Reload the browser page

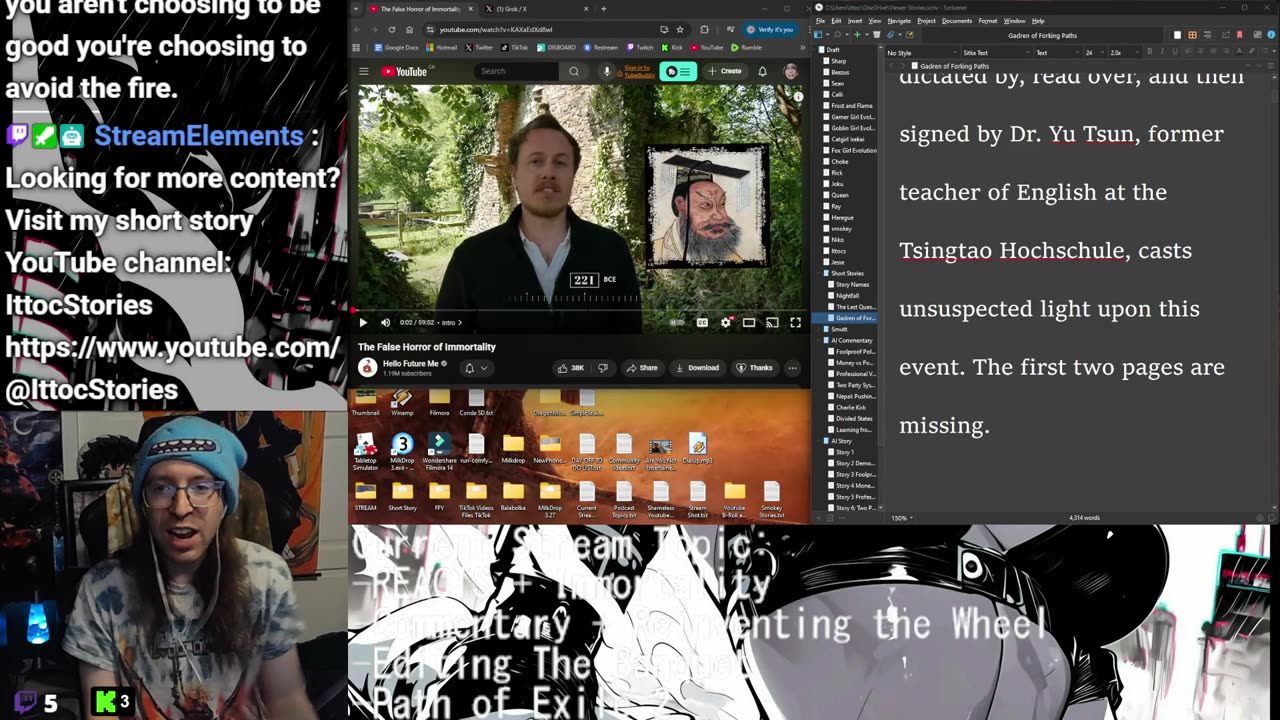click(x=392, y=30)
